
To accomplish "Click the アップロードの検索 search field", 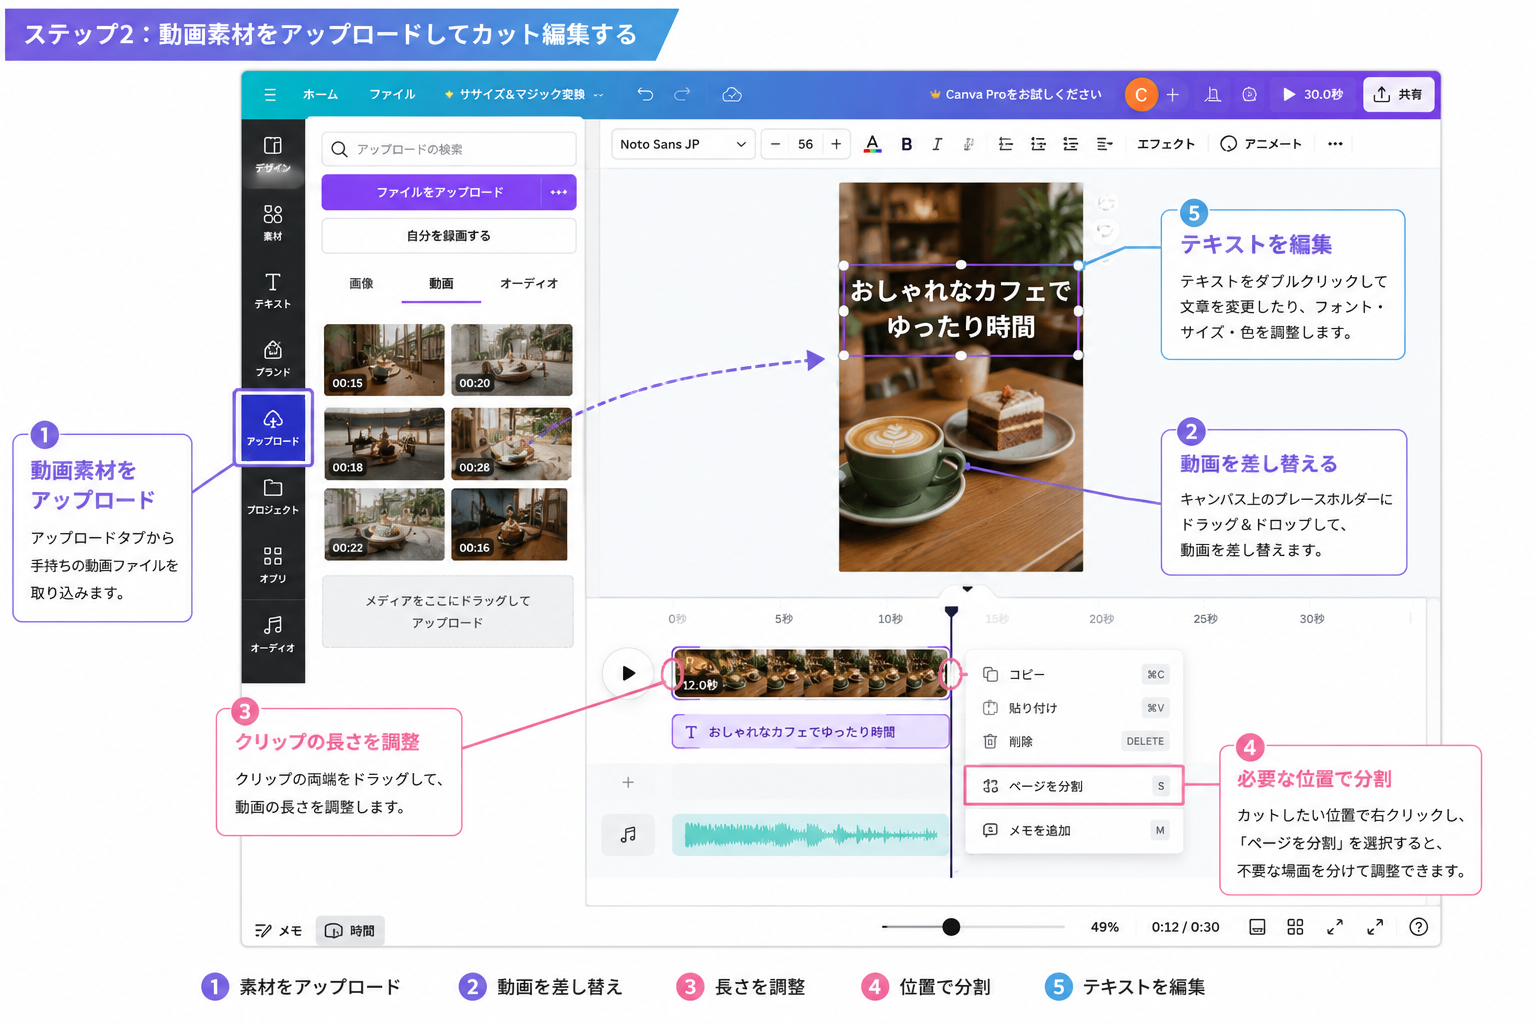I will [x=449, y=149].
